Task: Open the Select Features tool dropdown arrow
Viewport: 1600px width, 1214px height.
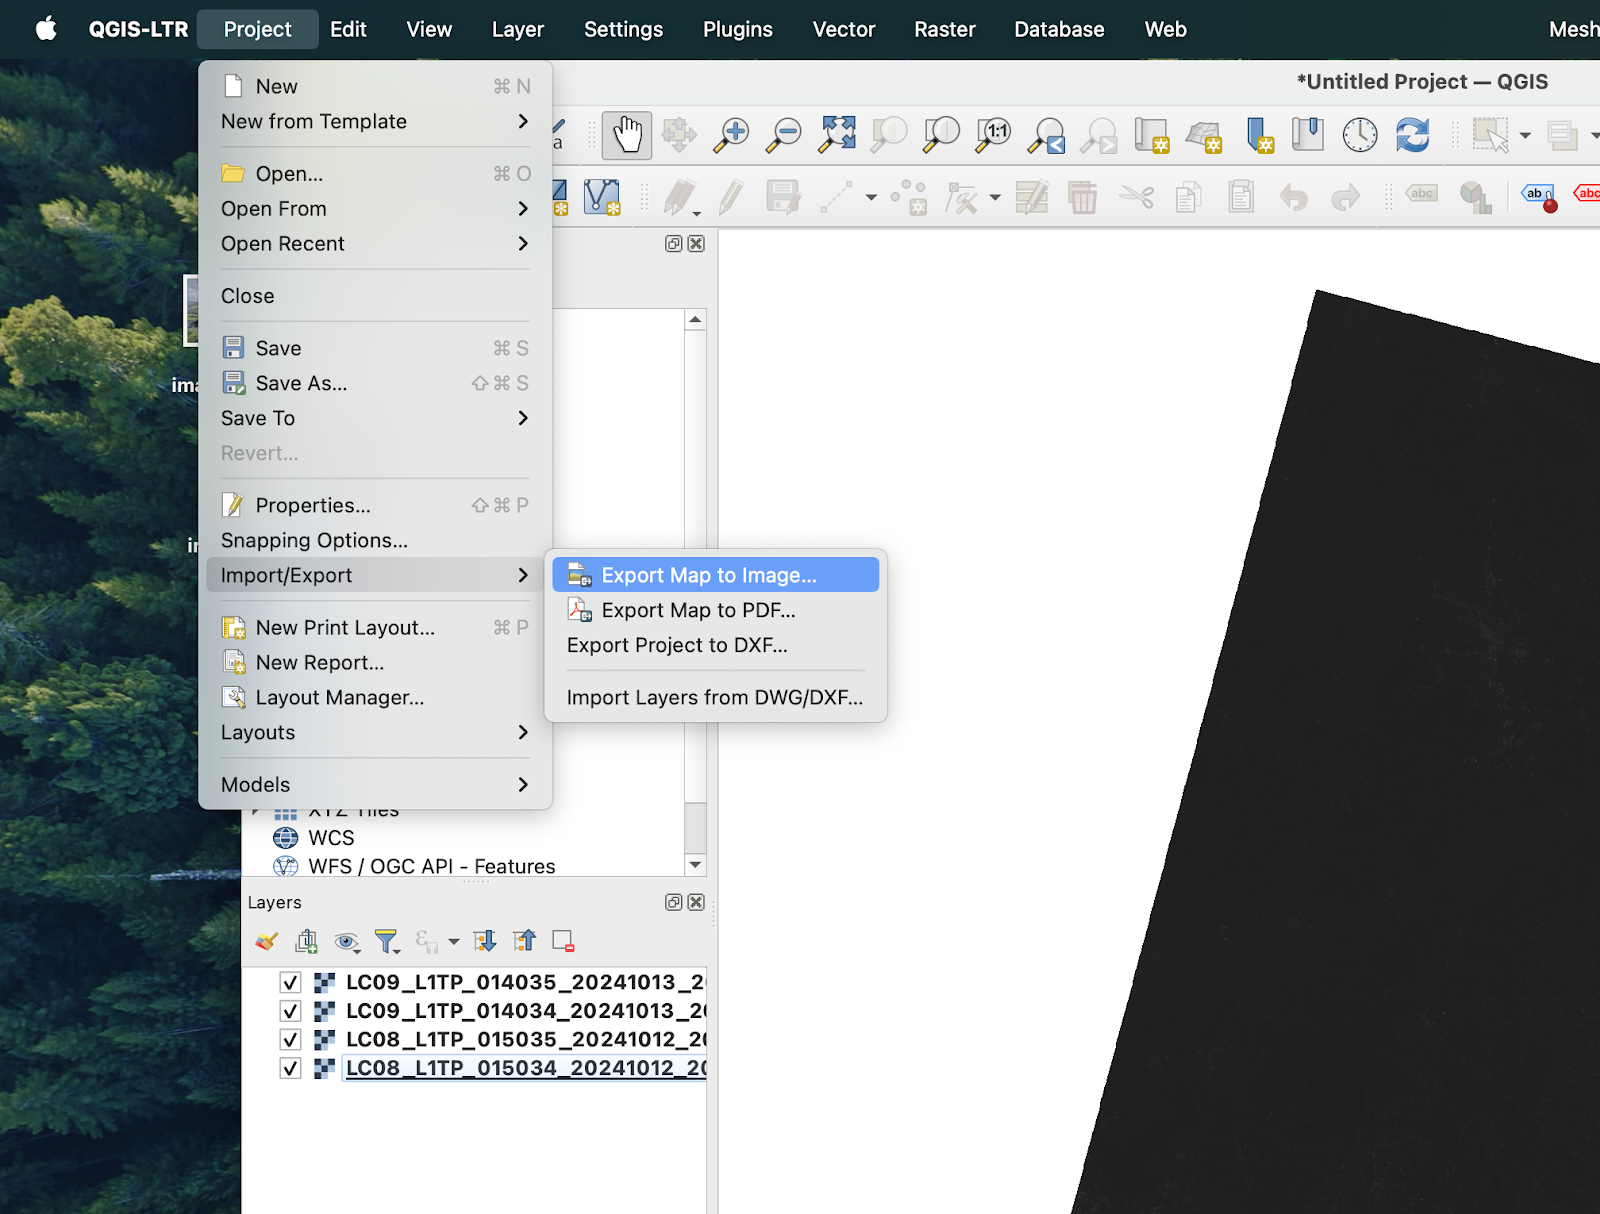Action: (x=1525, y=135)
